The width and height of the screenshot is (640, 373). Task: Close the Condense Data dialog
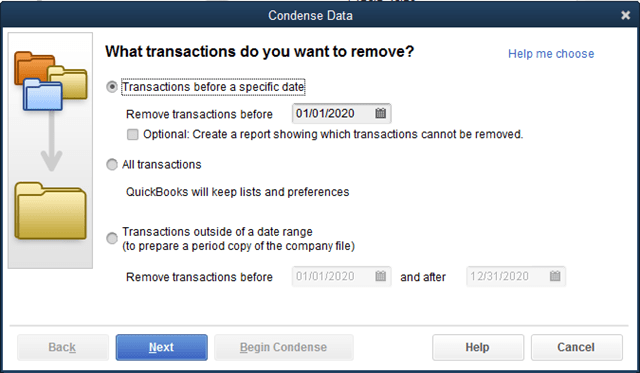[625, 15]
